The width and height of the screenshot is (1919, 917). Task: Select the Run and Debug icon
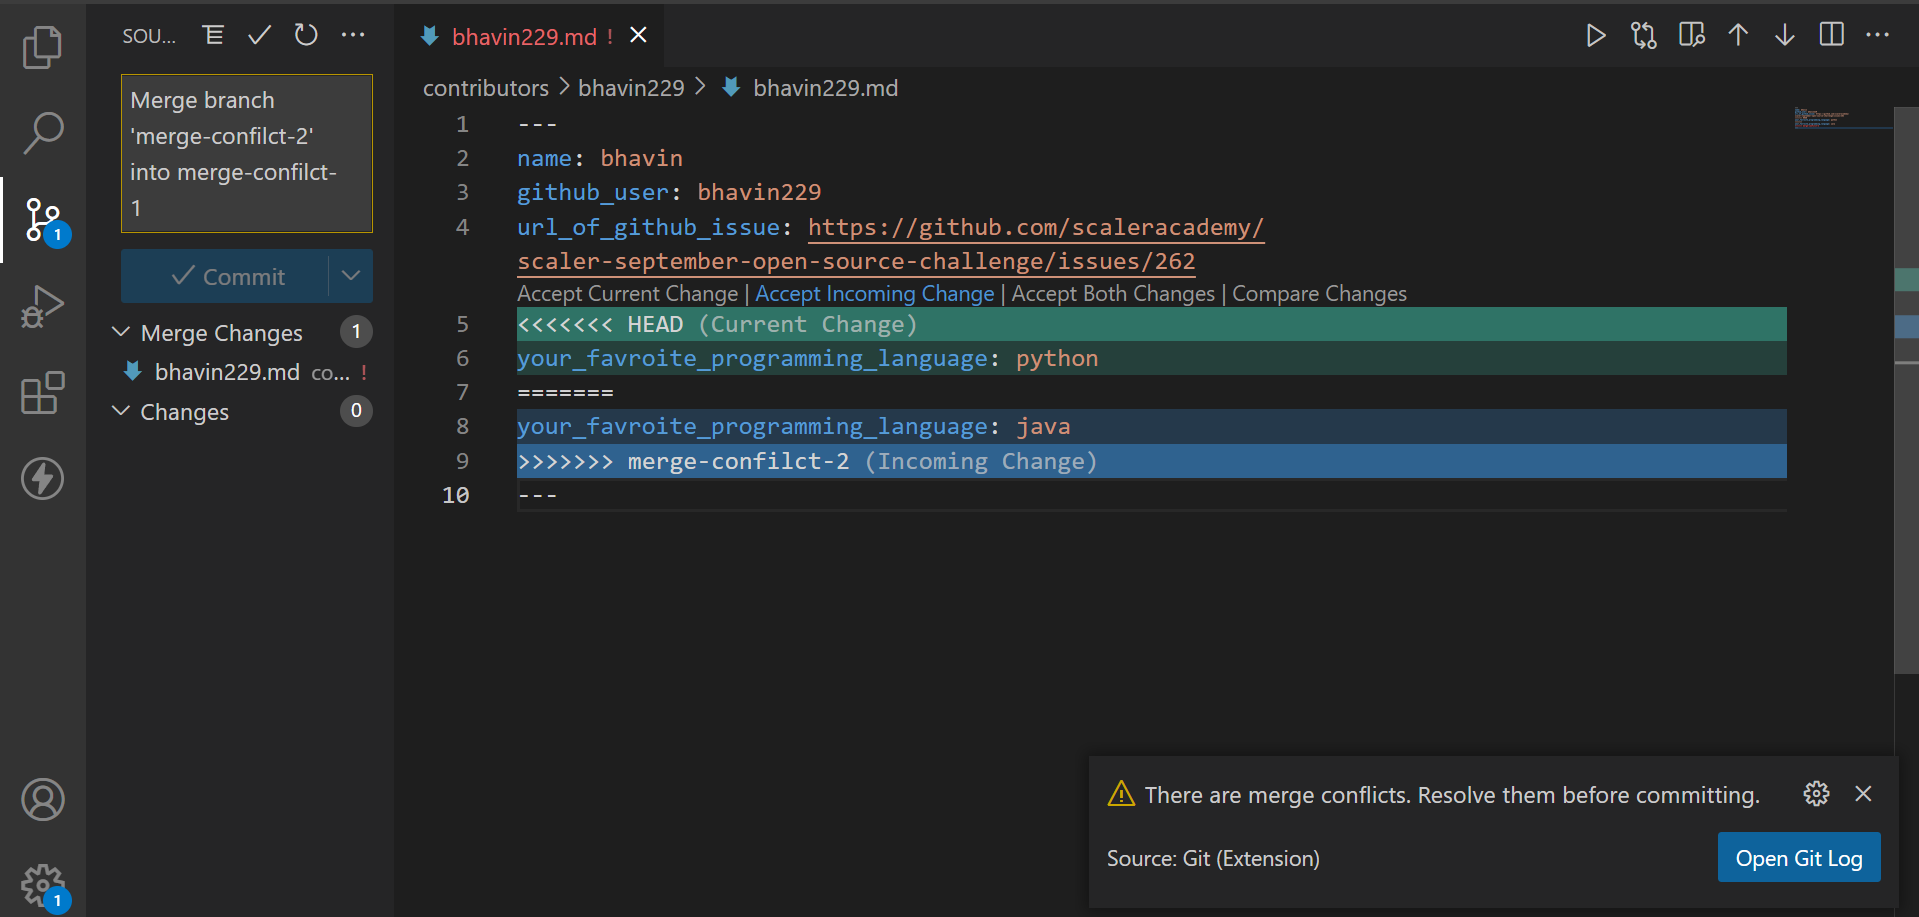tap(42, 306)
